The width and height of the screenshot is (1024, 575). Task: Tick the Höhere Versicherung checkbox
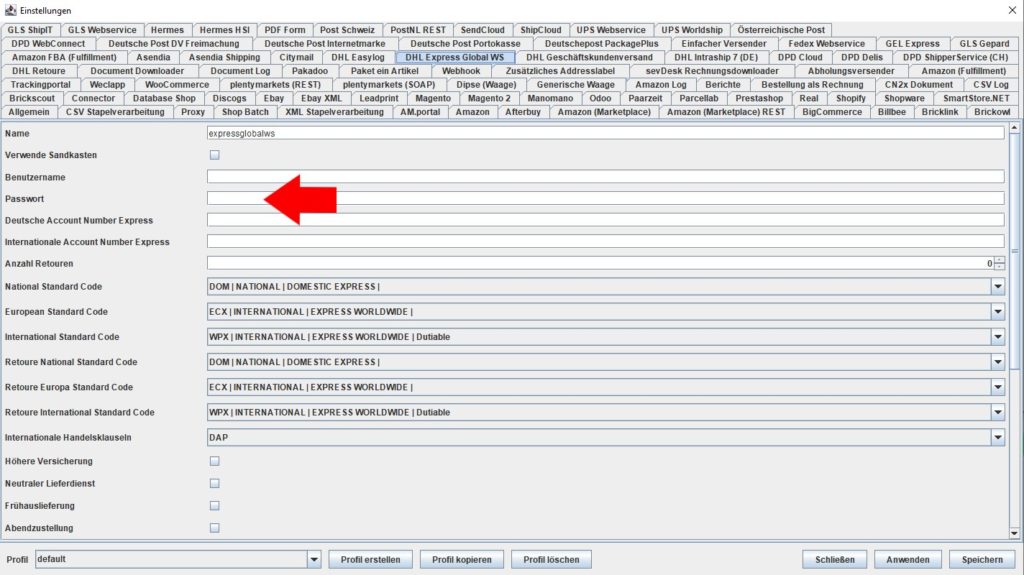coord(214,461)
